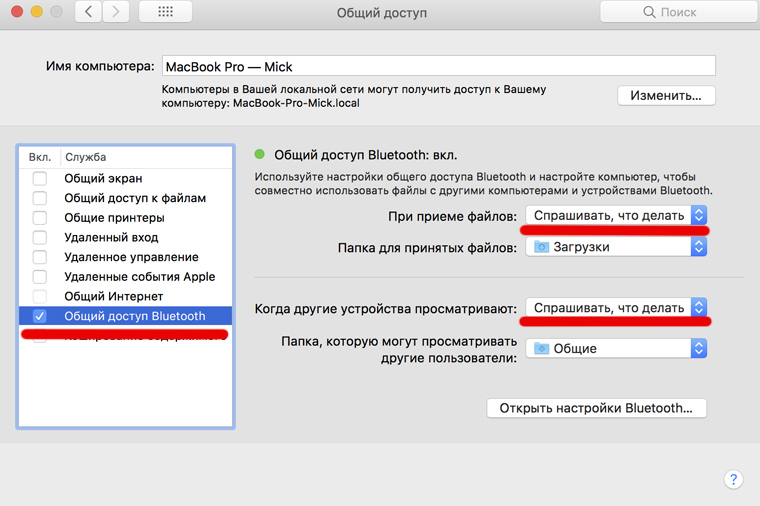The height and width of the screenshot is (506, 760).
Task: Click the Имя компьютера text field
Action: click(438, 65)
